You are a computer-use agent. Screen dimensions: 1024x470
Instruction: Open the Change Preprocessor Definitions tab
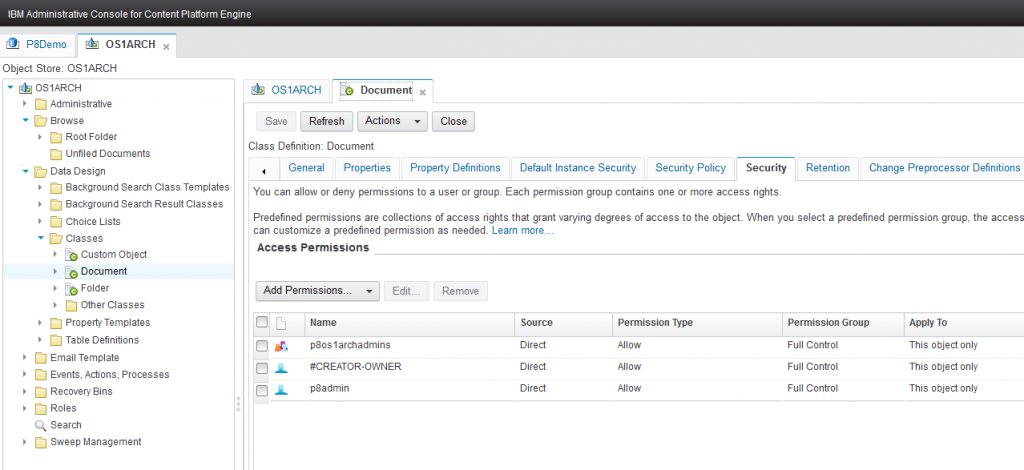coord(944,168)
